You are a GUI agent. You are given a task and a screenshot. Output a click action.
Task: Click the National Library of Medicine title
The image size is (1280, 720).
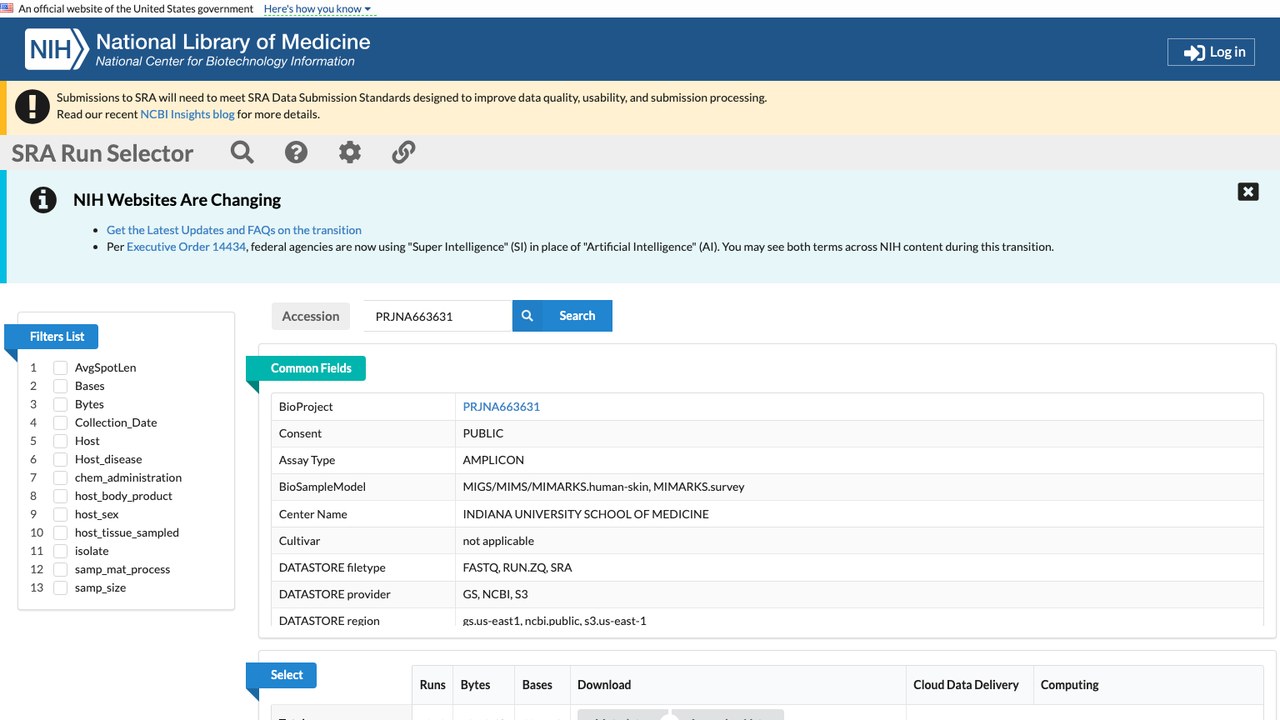pos(233,42)
